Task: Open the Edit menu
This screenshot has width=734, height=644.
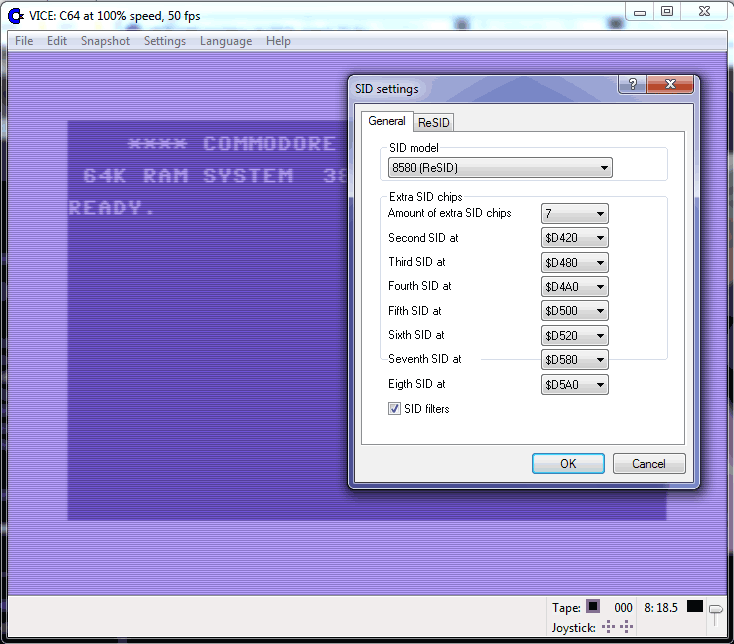Action: point(57,41)
